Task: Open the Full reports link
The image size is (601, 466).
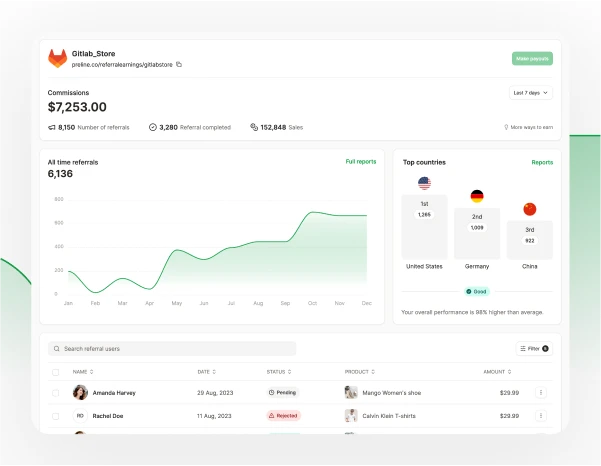Action: tap(360, 161)
